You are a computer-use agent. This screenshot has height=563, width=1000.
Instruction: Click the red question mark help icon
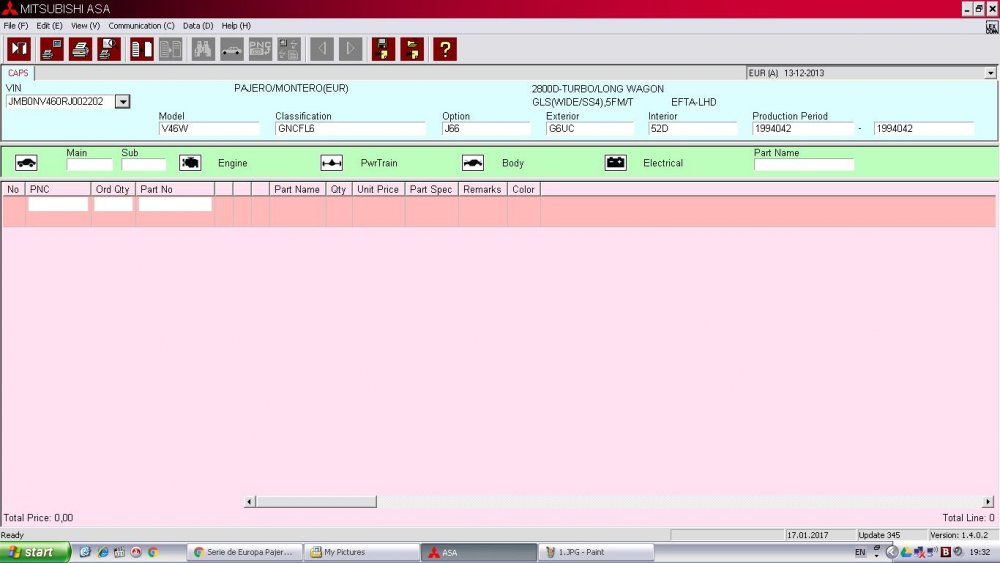pos(445,49)
